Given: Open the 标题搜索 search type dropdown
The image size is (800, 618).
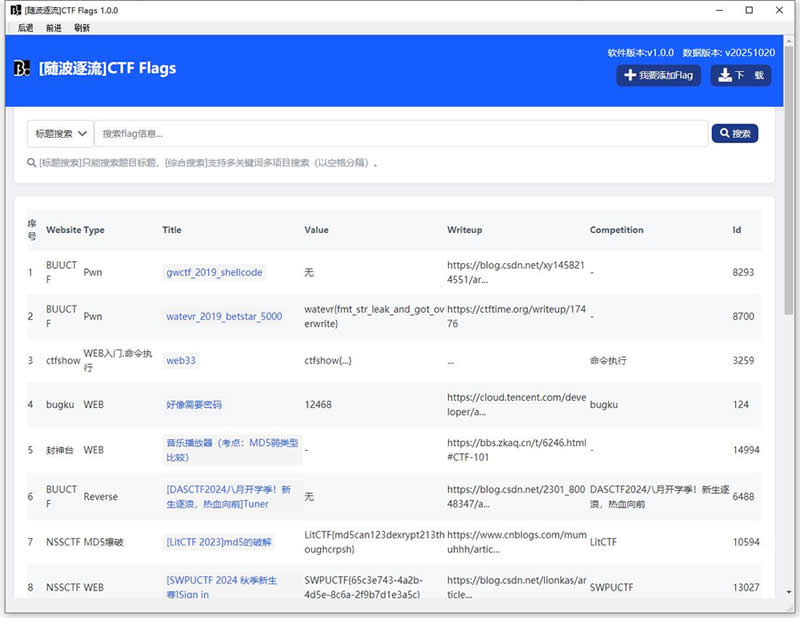Looking at the screenshot, I should coord(60,134).
